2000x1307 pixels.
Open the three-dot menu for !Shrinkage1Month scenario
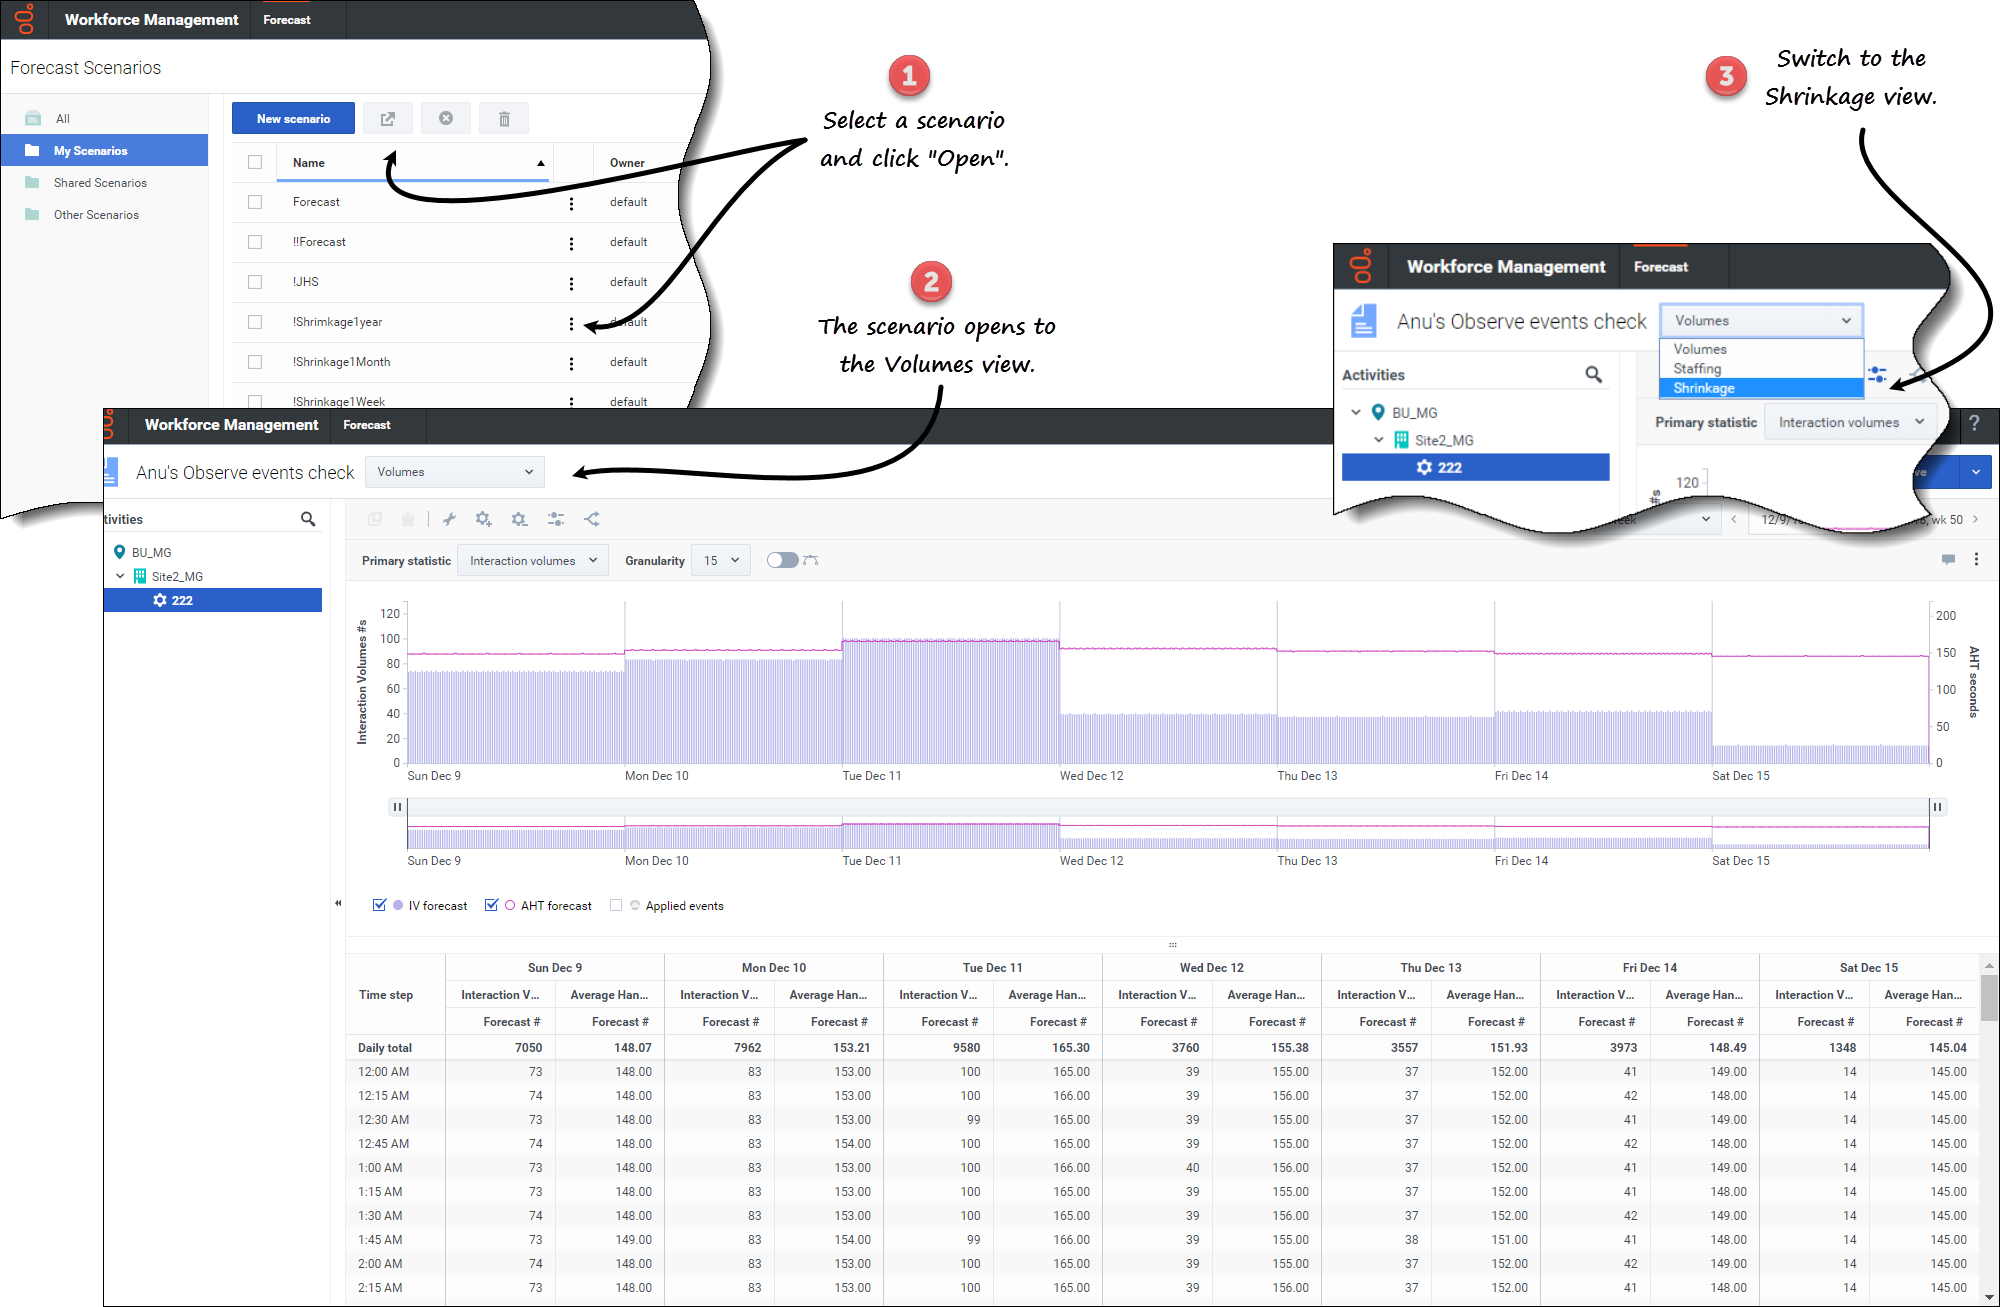(x=571, y=363)
